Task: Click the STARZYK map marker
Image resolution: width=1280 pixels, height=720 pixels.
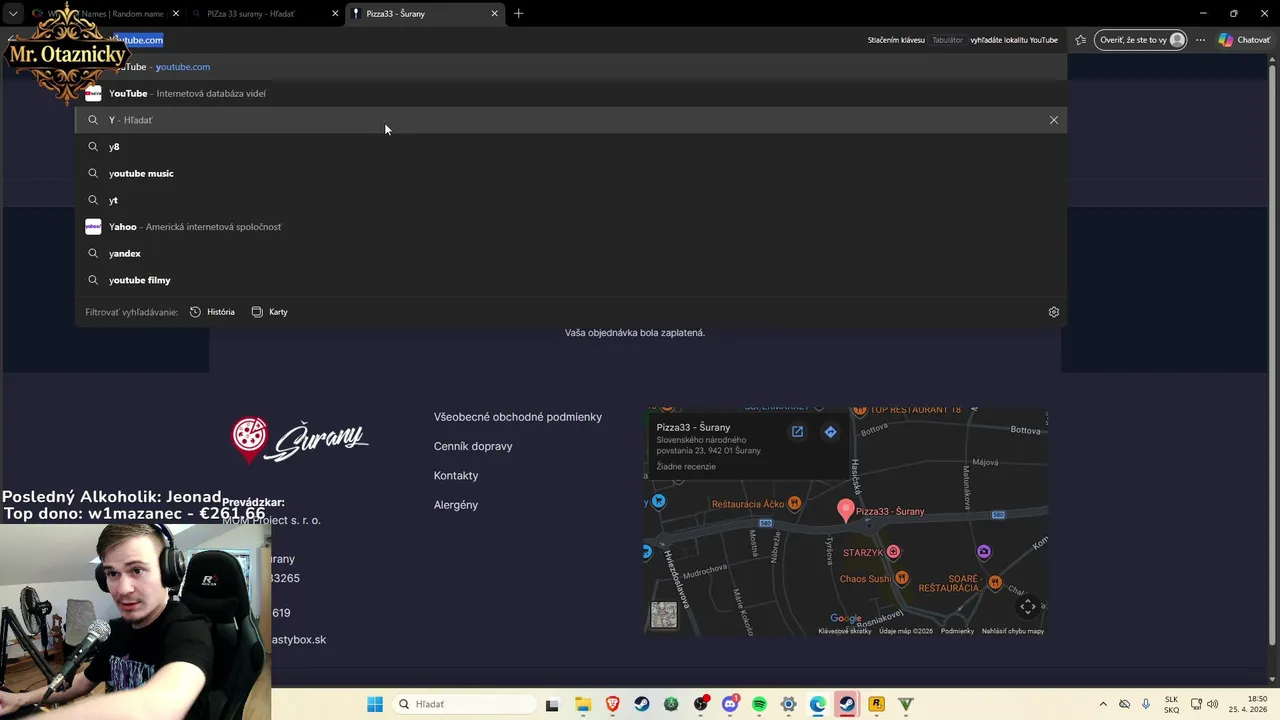Action: coord(893,552)
